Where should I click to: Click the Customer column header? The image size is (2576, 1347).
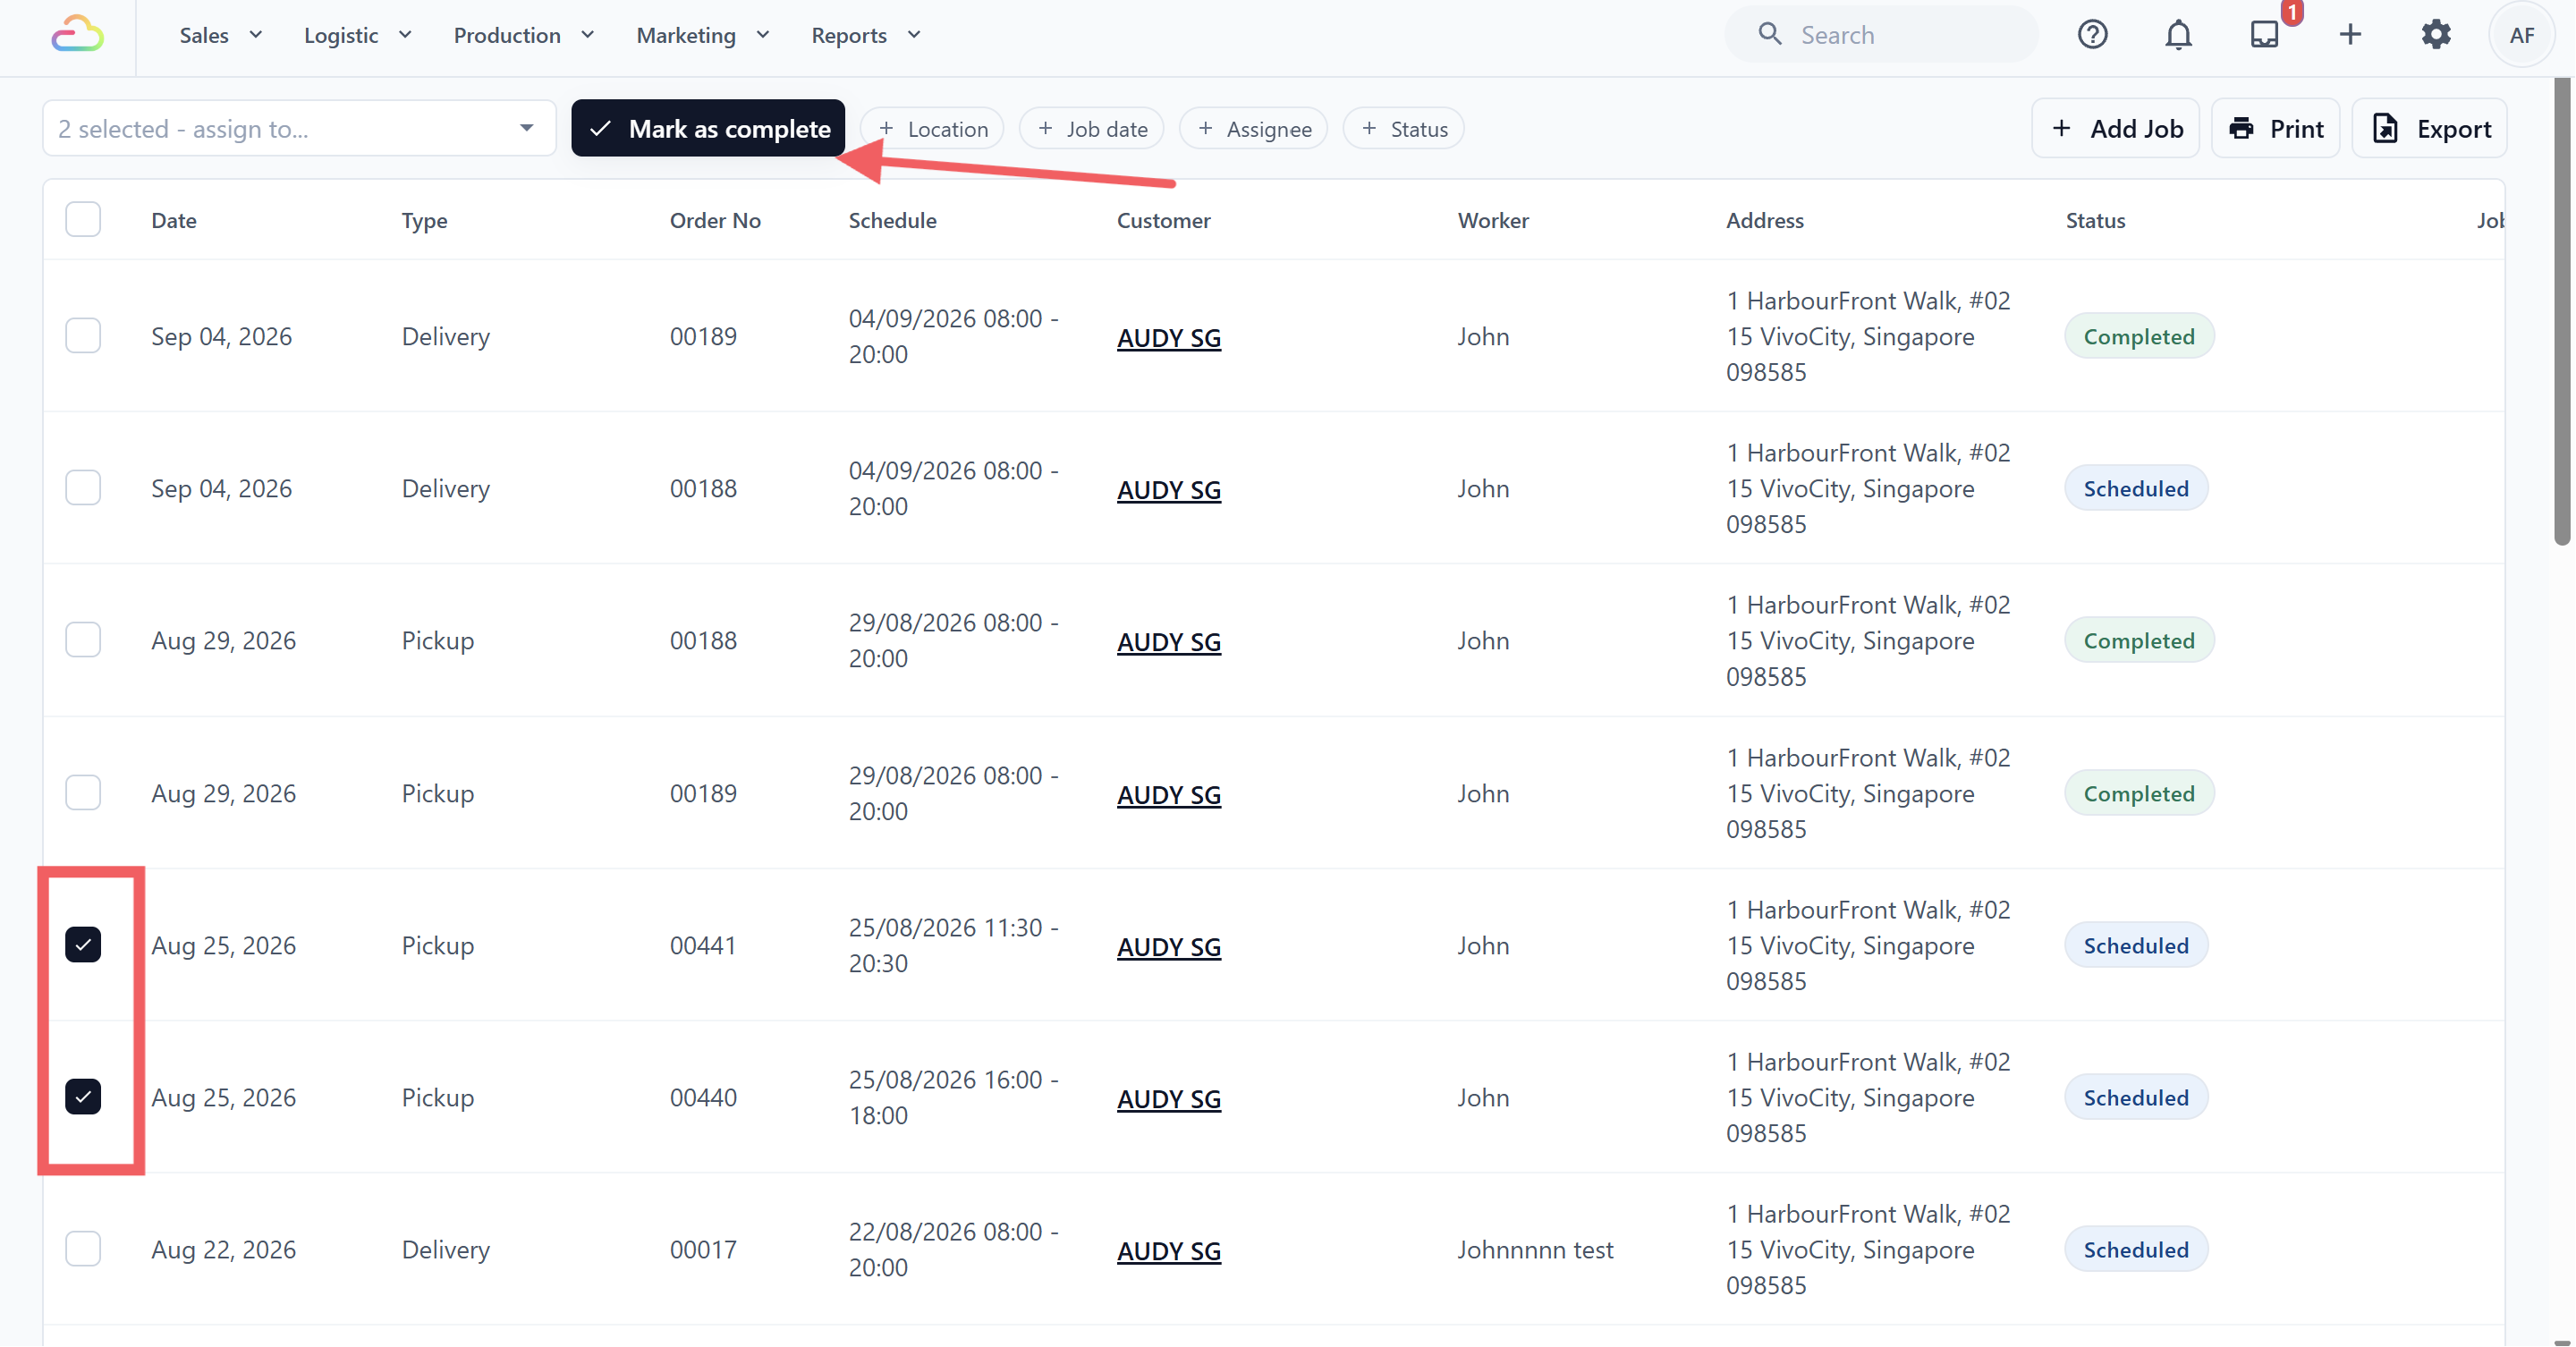1163,220
